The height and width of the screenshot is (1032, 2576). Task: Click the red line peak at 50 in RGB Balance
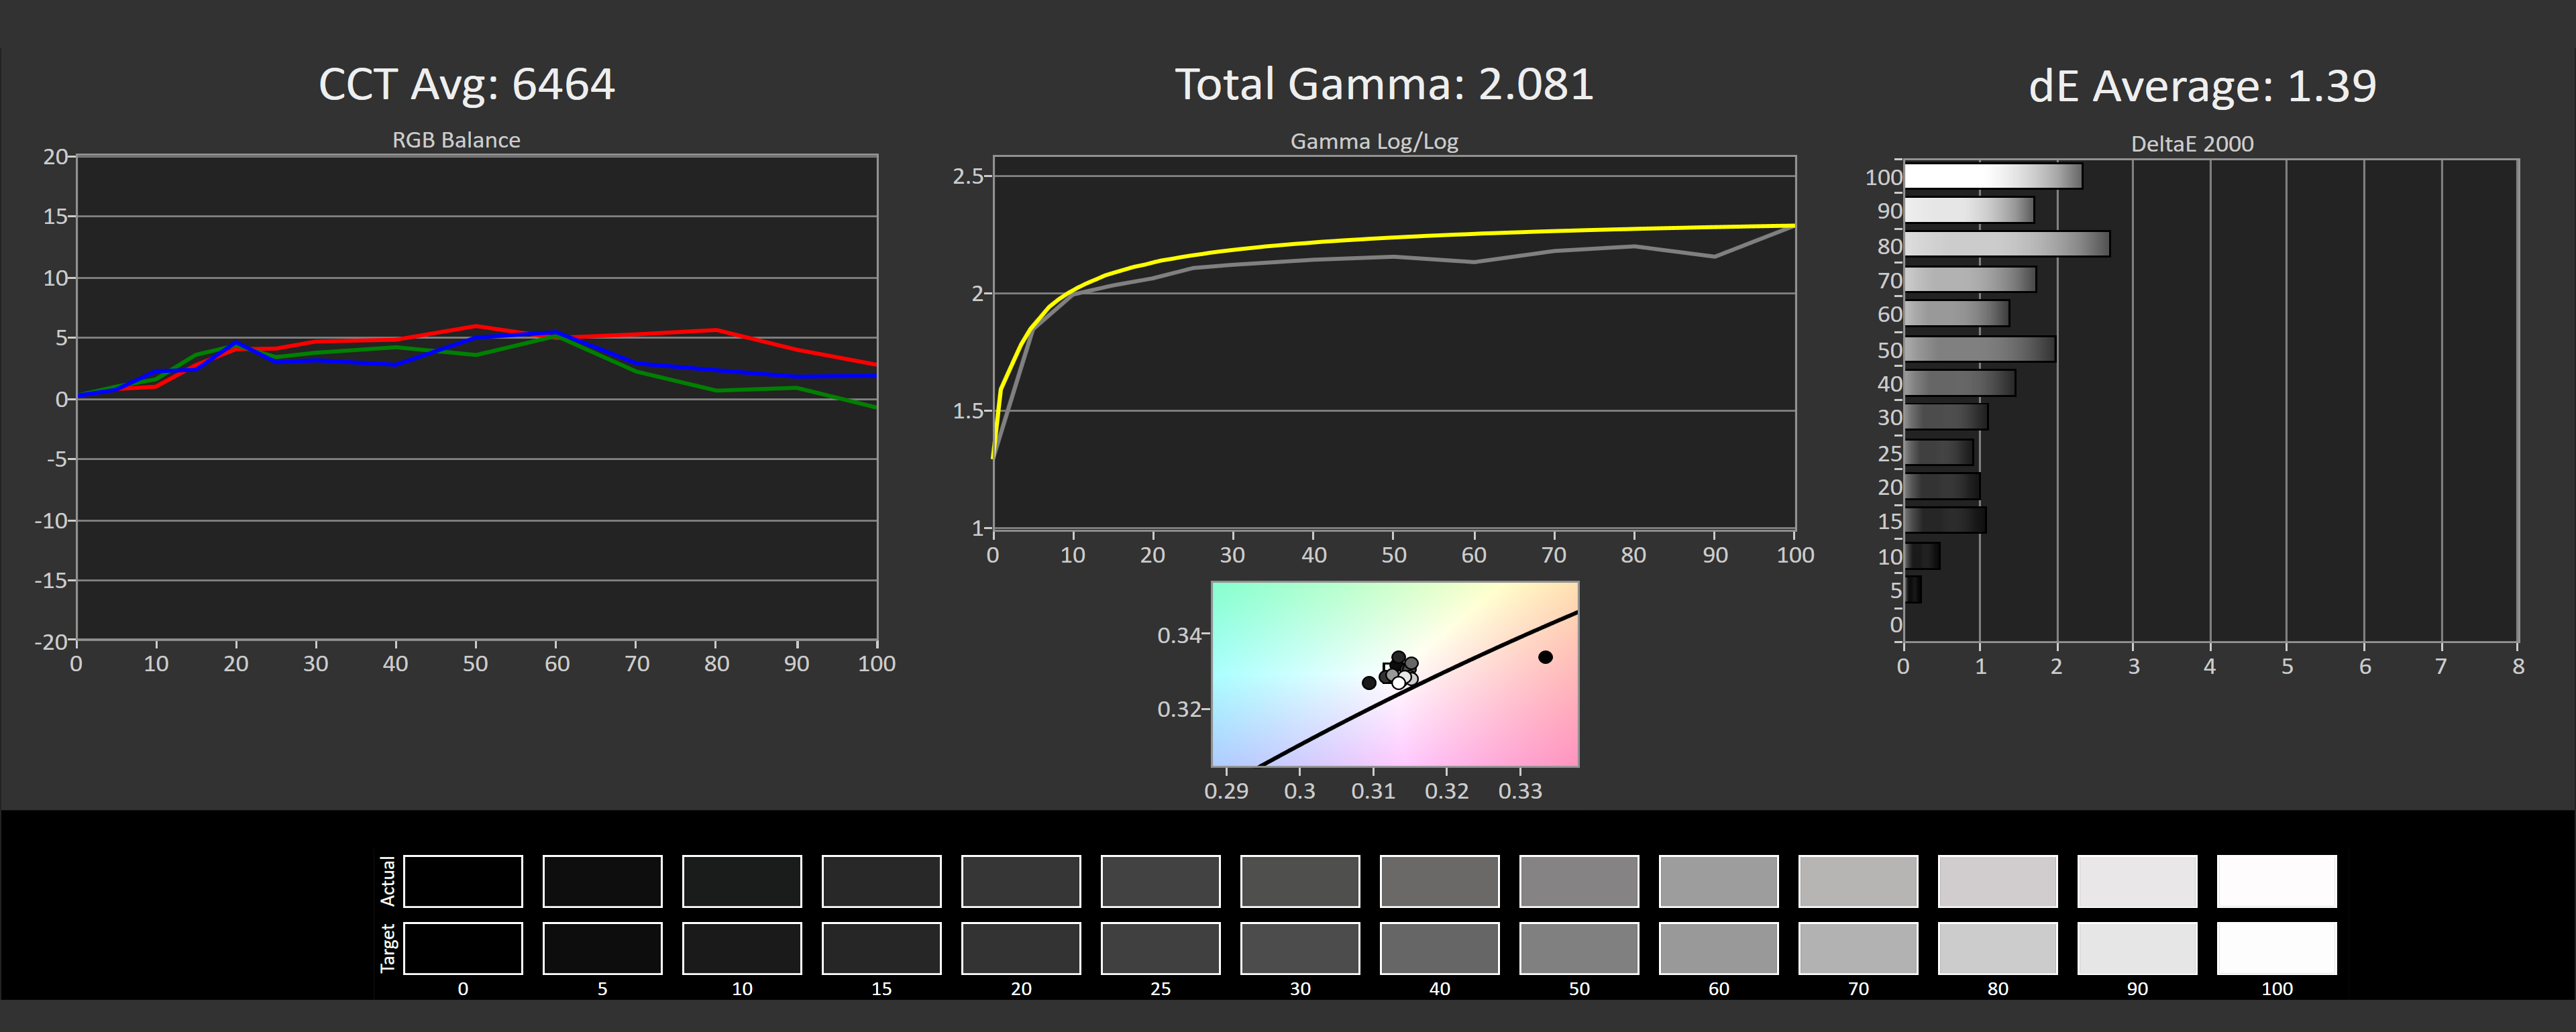click(x=476, y=326)
